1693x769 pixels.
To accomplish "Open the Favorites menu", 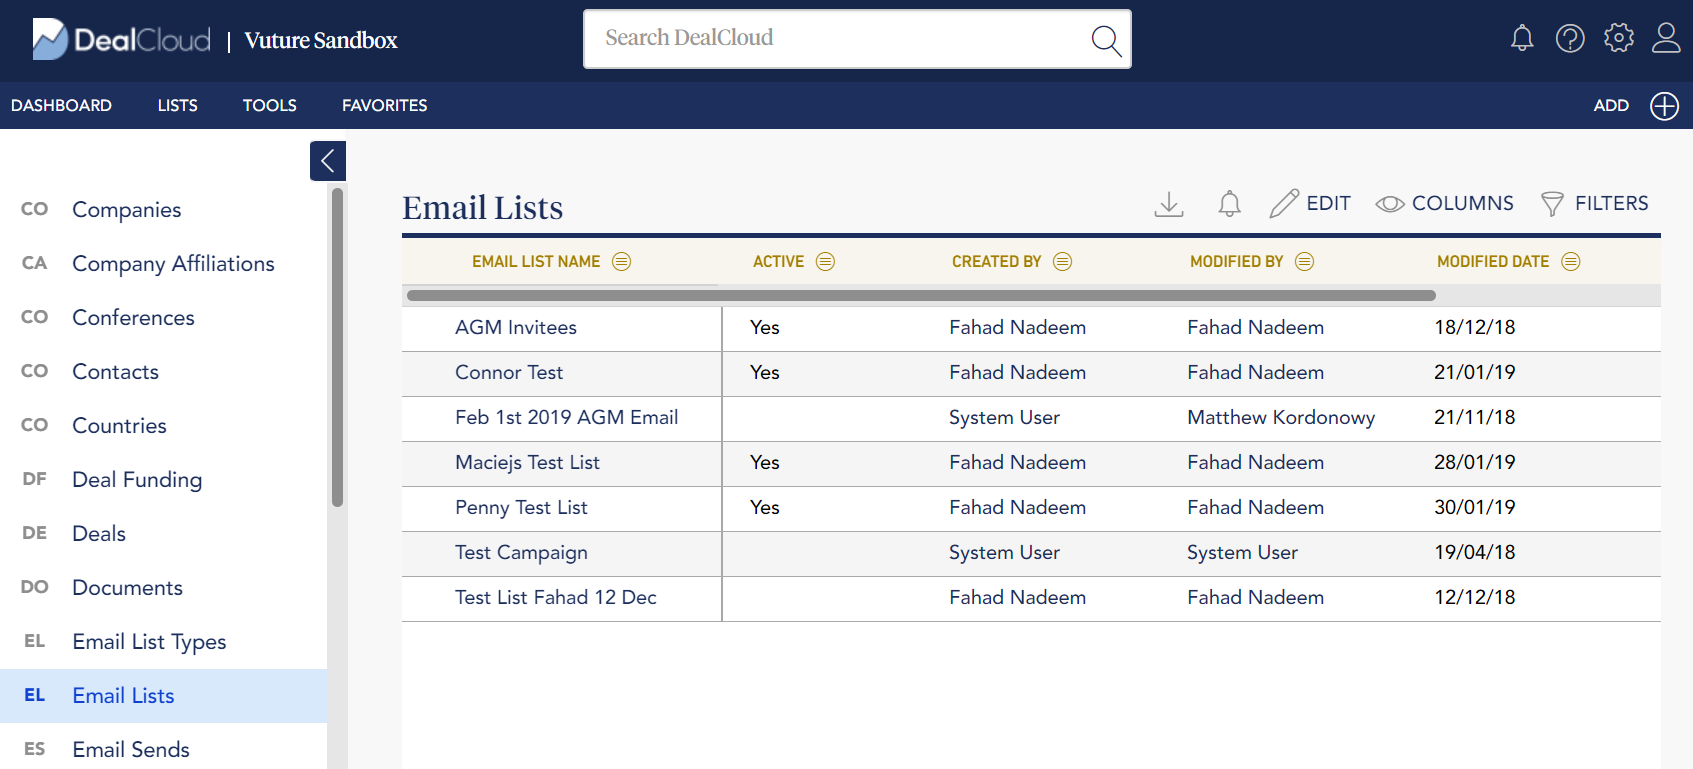I will 384,106.
